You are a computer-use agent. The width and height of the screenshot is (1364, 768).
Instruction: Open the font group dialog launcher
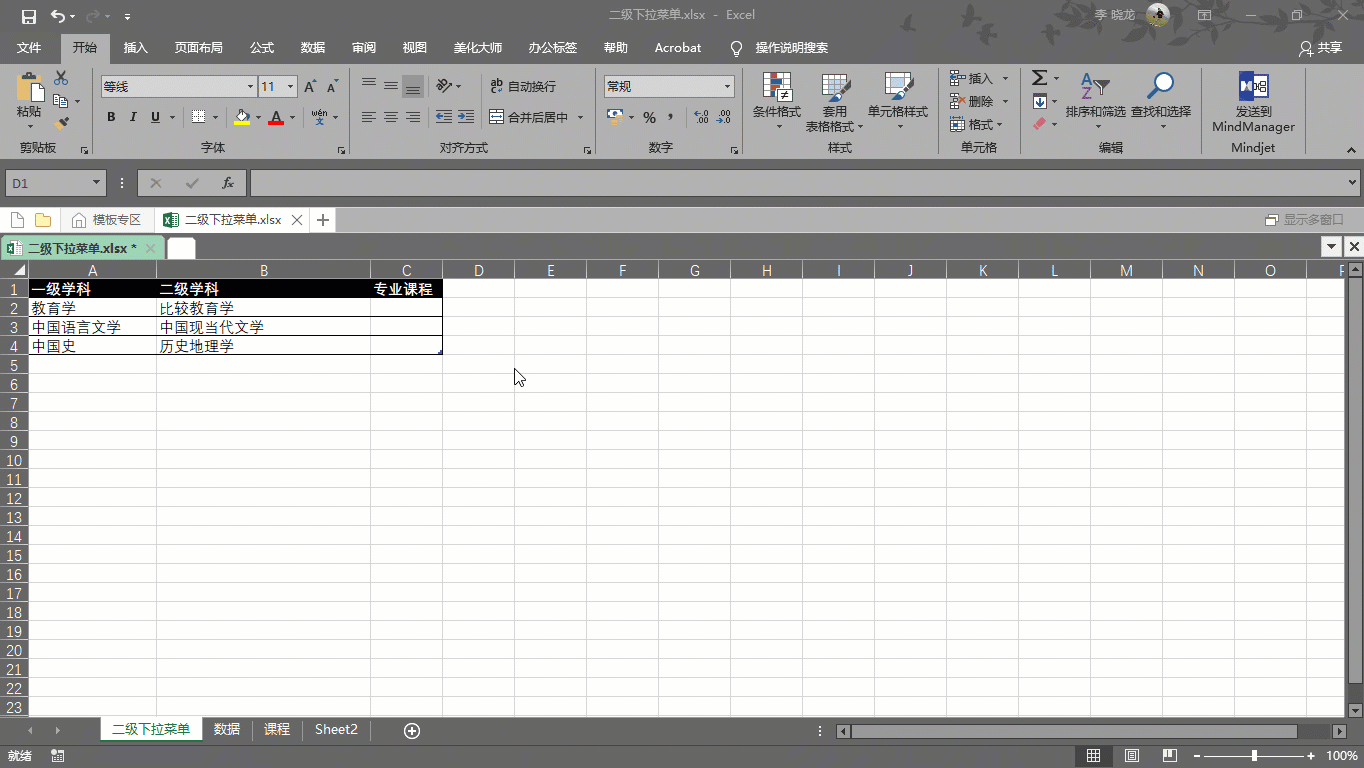click(341, 150)
